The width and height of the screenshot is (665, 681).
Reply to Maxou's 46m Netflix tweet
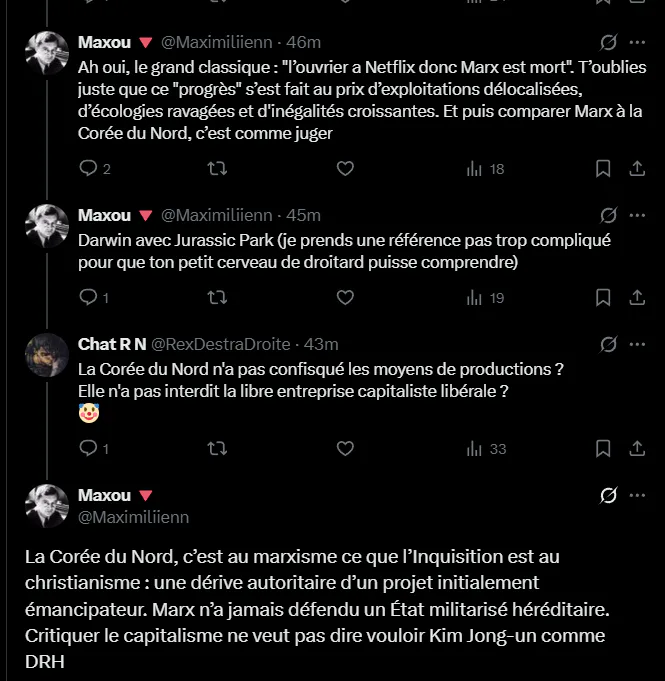(x=95, y=169)
